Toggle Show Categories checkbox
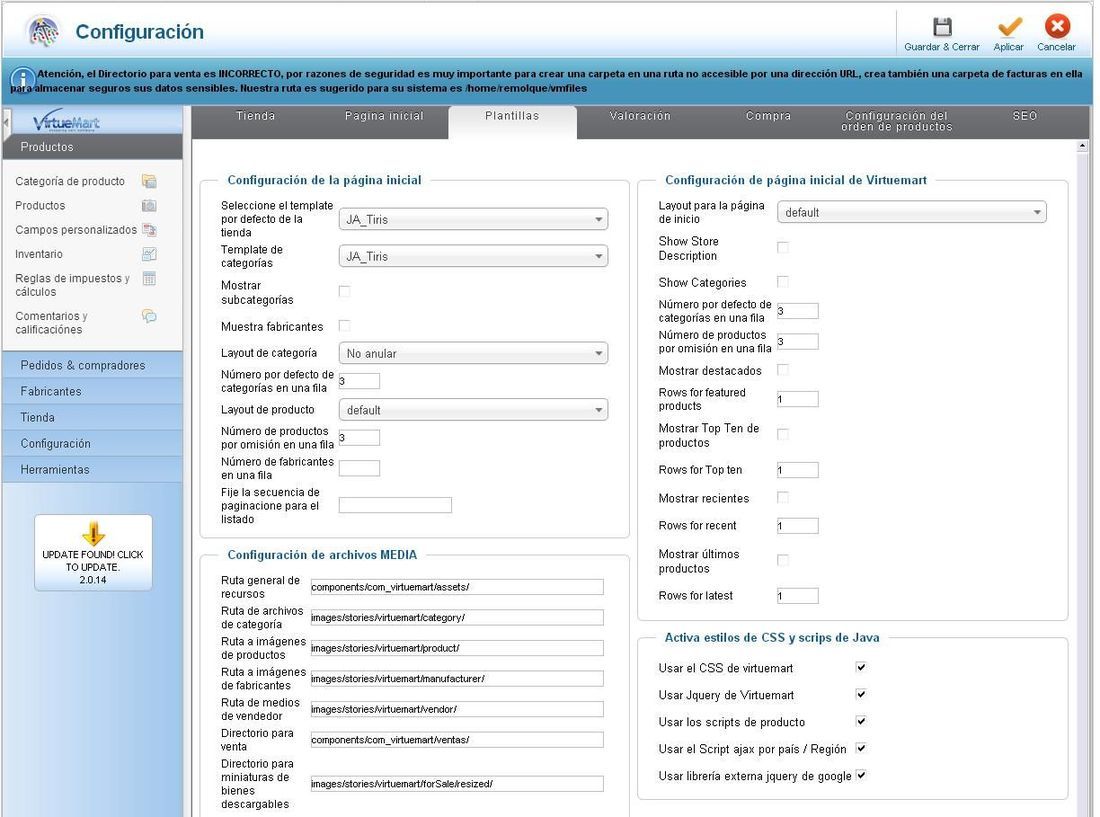This screenshot has height=817, width=1100. pyautogui.click(x=783, y=282)
